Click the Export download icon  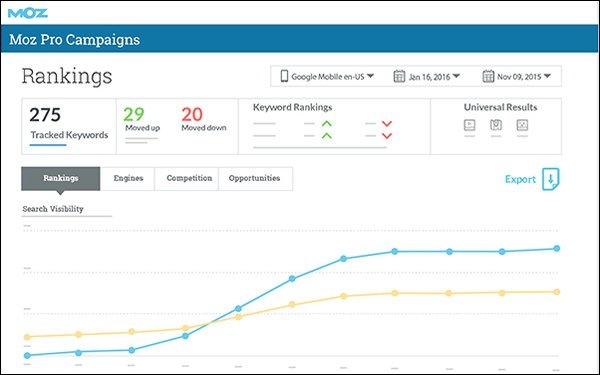[x=551, y=179]
